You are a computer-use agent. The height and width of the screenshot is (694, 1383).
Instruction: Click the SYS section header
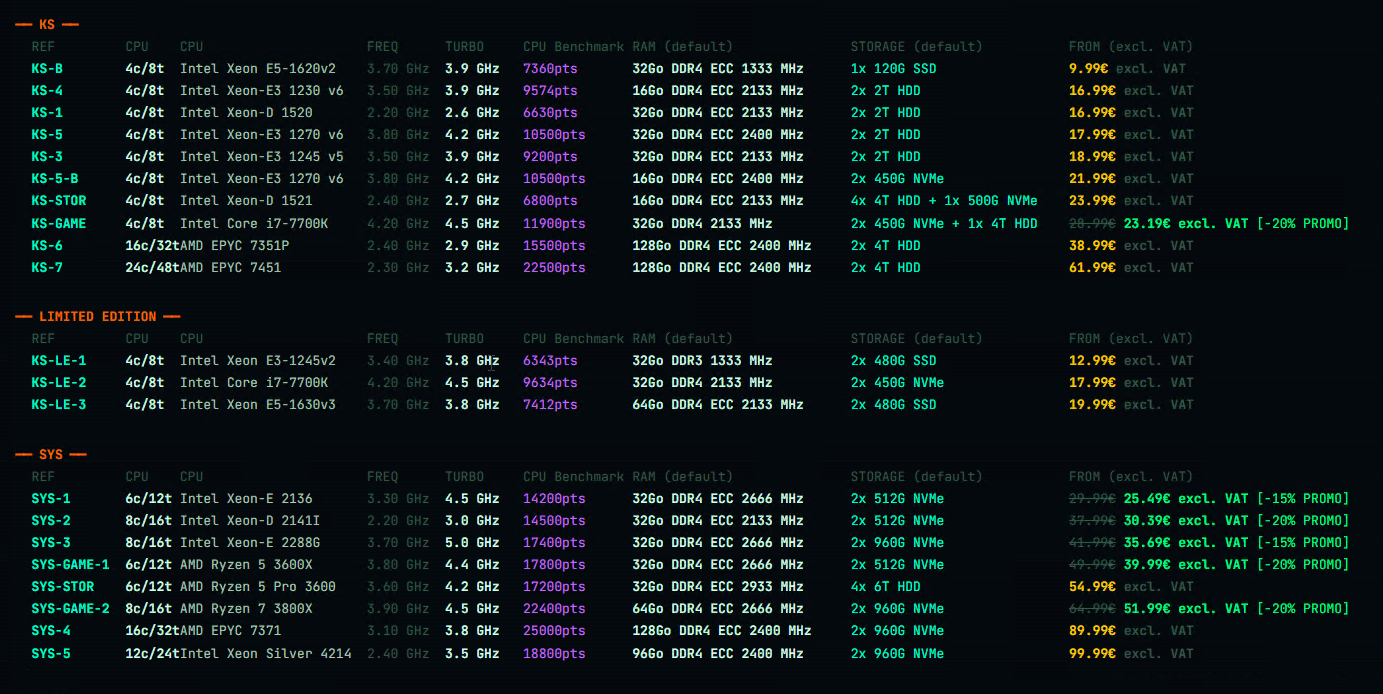tap(51, 455)
